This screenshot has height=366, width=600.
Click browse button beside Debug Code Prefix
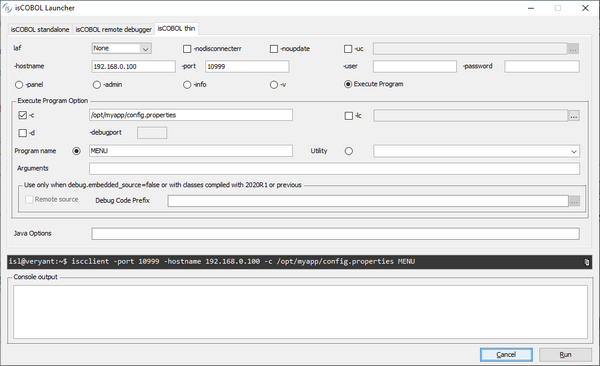click(574, 201)
